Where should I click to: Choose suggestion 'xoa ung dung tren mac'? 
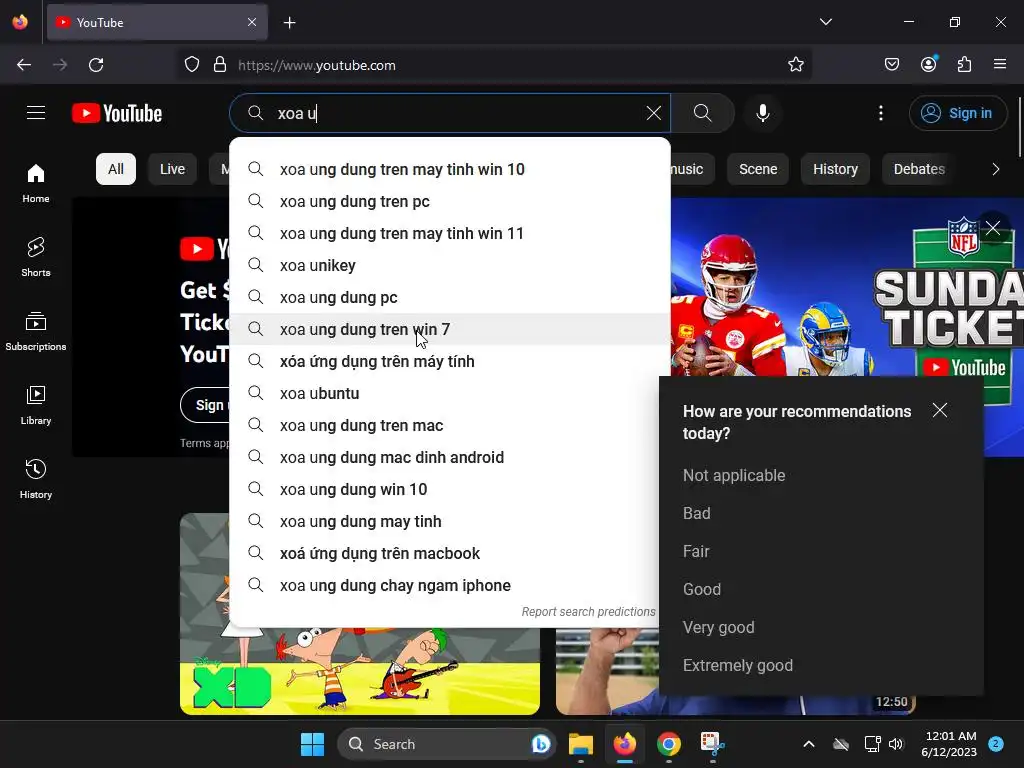[x=444, y=425]
